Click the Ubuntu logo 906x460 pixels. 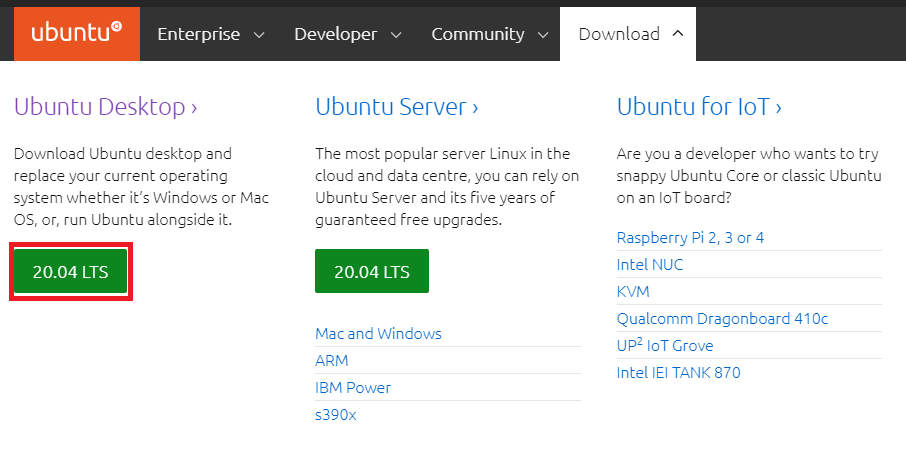click(77, 34)
